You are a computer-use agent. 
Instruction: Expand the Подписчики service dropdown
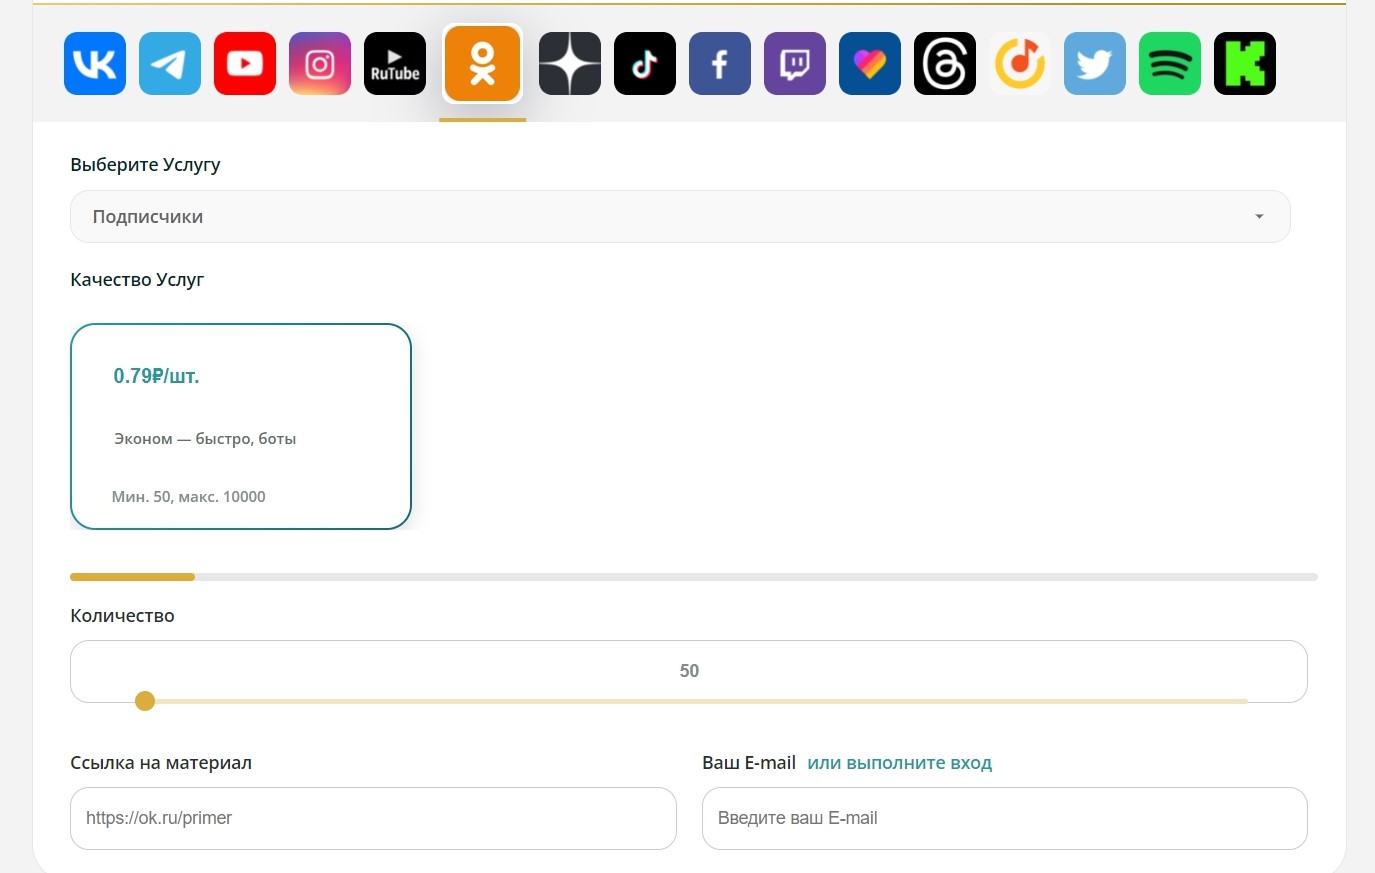[680, 216]
